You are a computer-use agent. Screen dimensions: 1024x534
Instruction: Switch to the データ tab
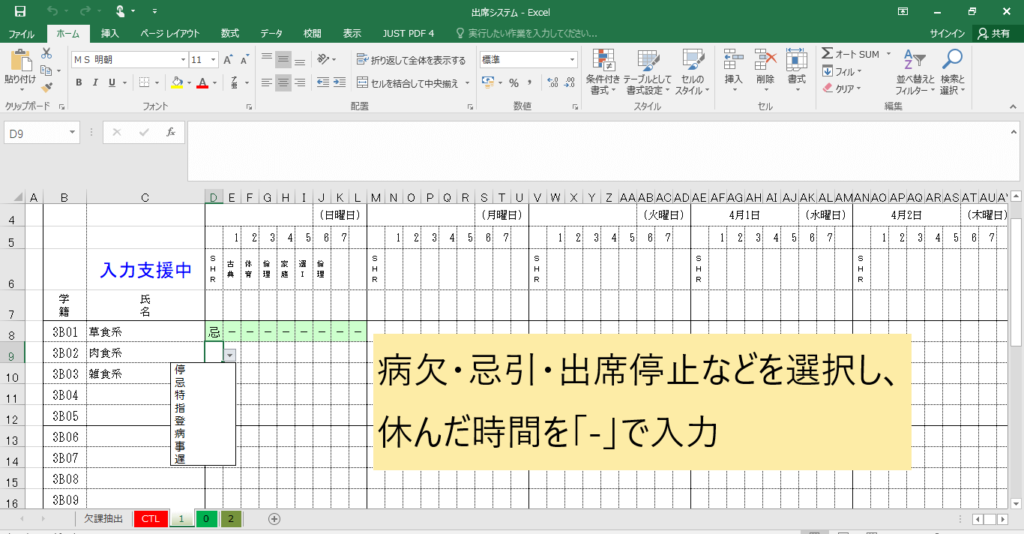tap(271, 33)
